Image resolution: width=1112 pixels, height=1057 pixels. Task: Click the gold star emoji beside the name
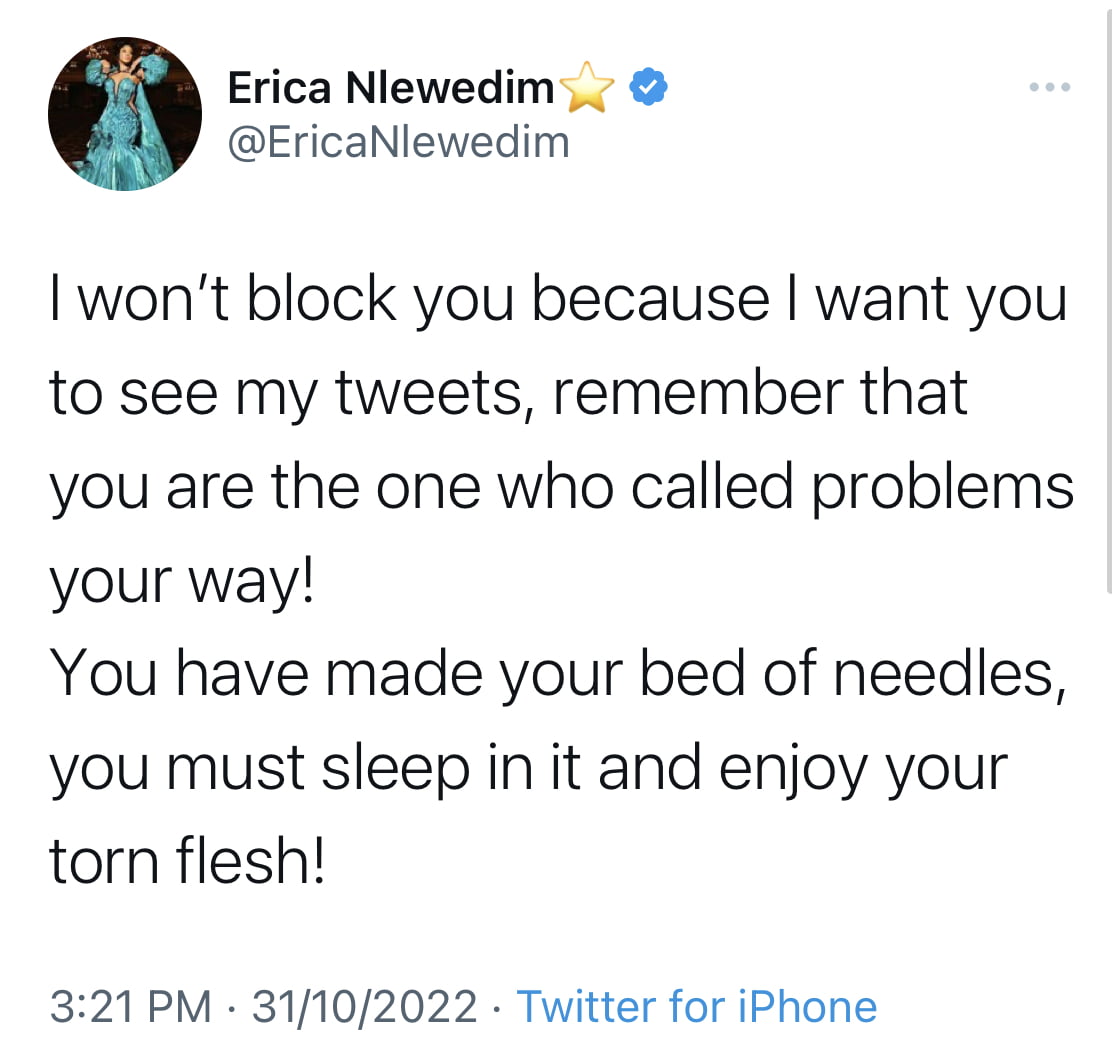point(587,87)
